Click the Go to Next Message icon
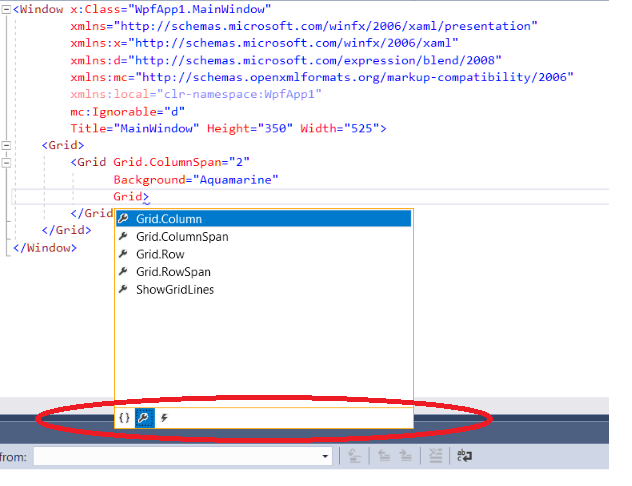This screenshot has height=486, width=632. 405,456
